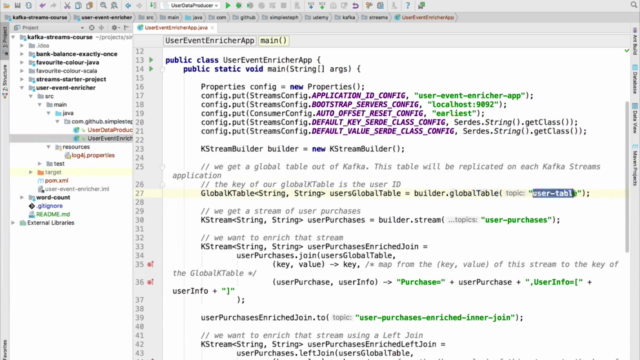Click the main() method breadcrumb
The width and height of the screenshot is (640, 360).
(273, 41)
